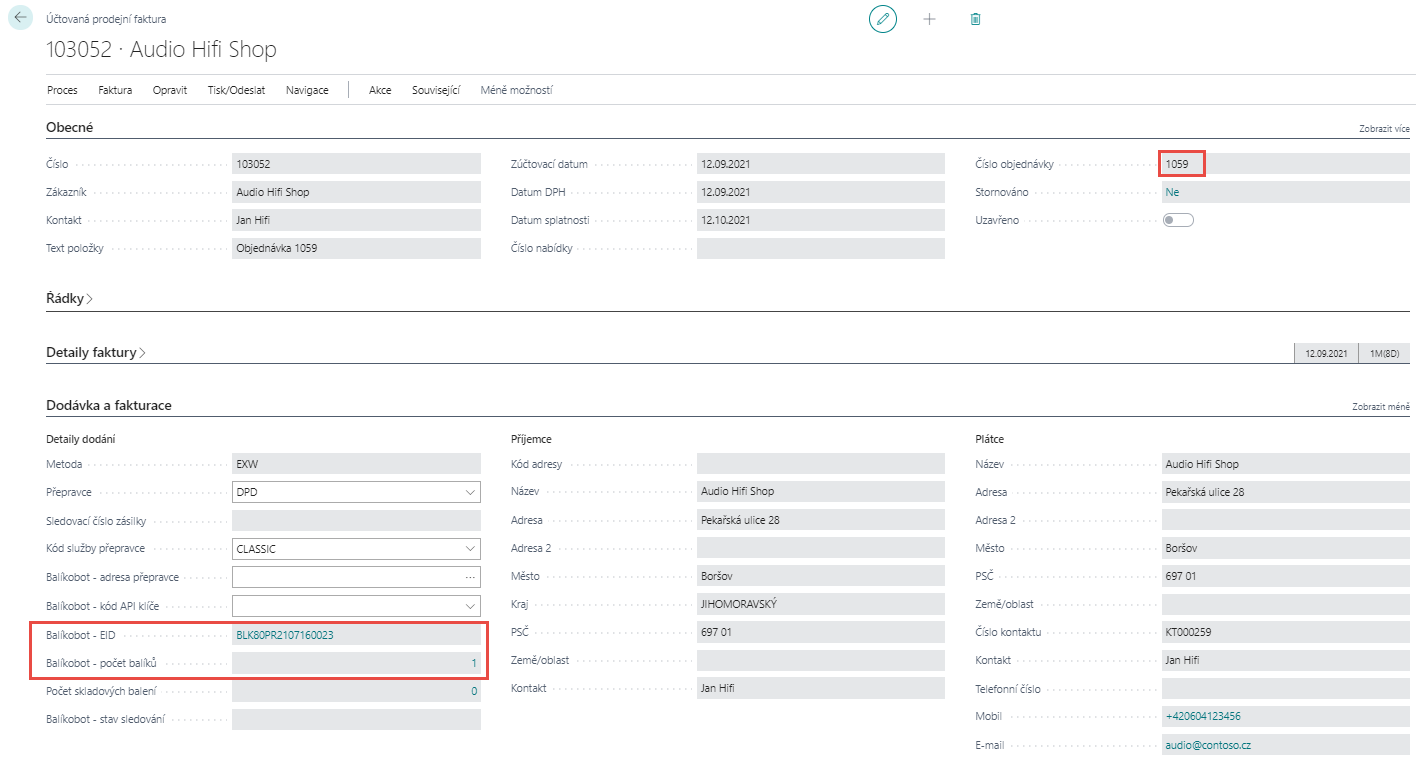Open the Kód služby přepravce dropdown
This screenshot has width=1416, height=768.
click(x=470, y=549)
